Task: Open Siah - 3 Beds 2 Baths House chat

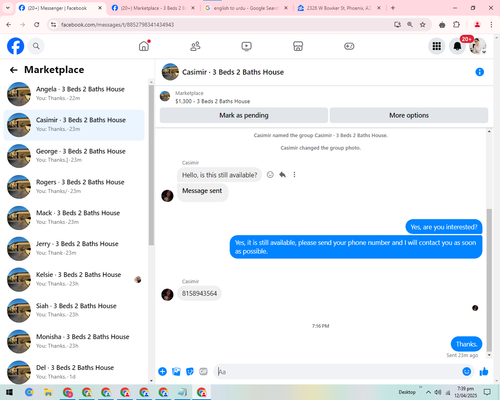Action: click(x=74, y=310)
